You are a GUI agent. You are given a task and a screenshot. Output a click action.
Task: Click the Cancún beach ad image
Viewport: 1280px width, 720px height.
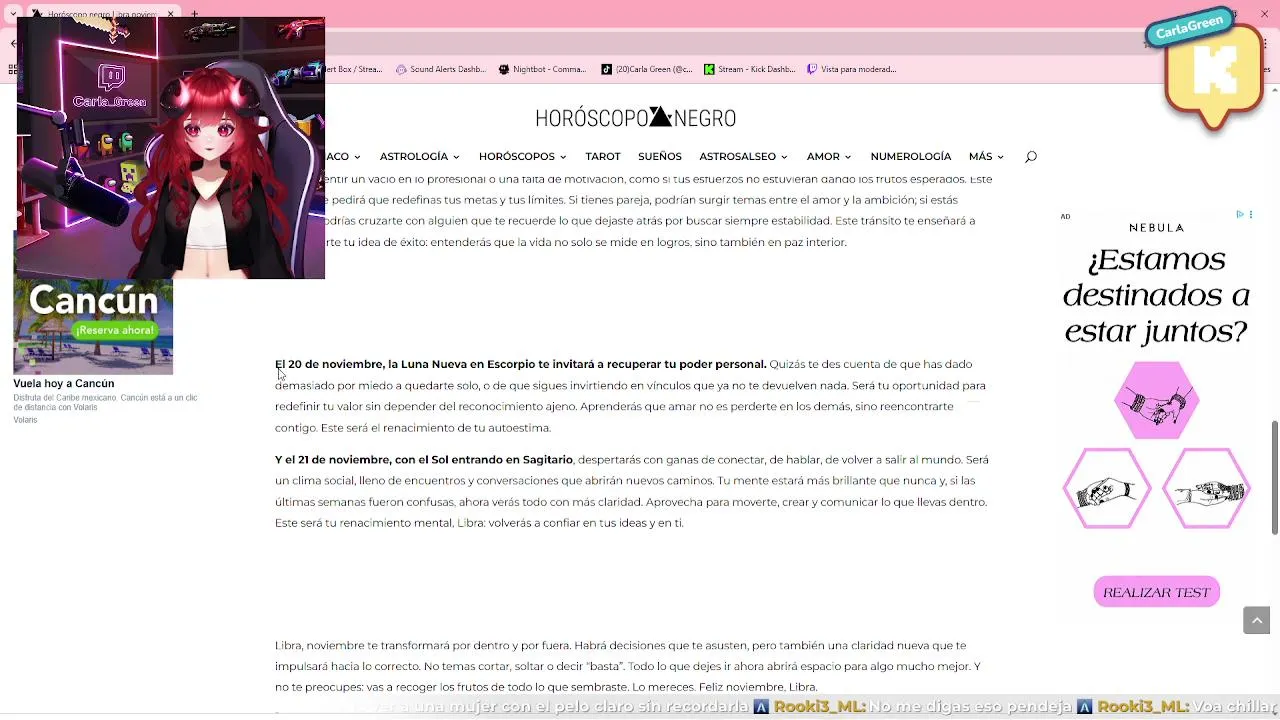tap(93, 327)
